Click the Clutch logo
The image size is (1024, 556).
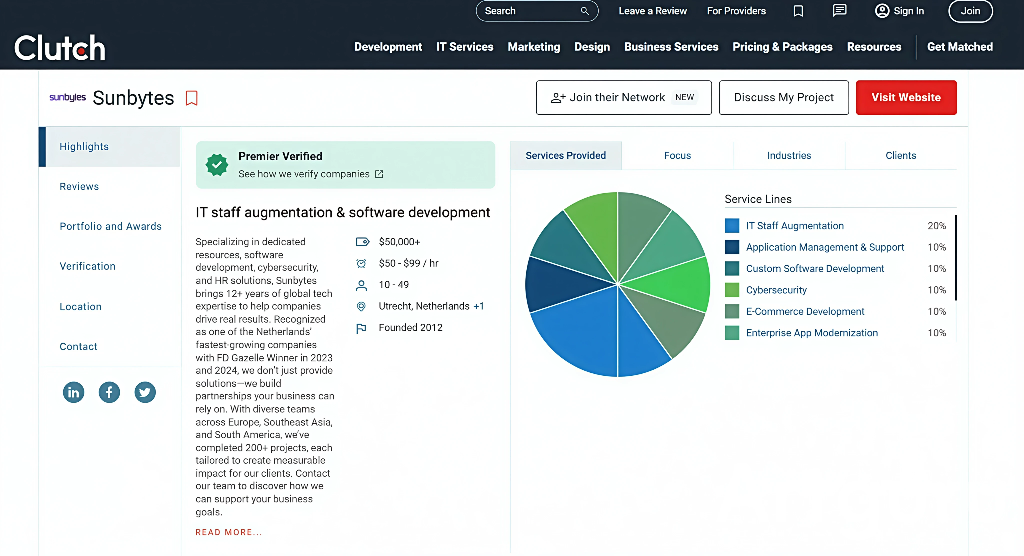click(x=60, y=47)
